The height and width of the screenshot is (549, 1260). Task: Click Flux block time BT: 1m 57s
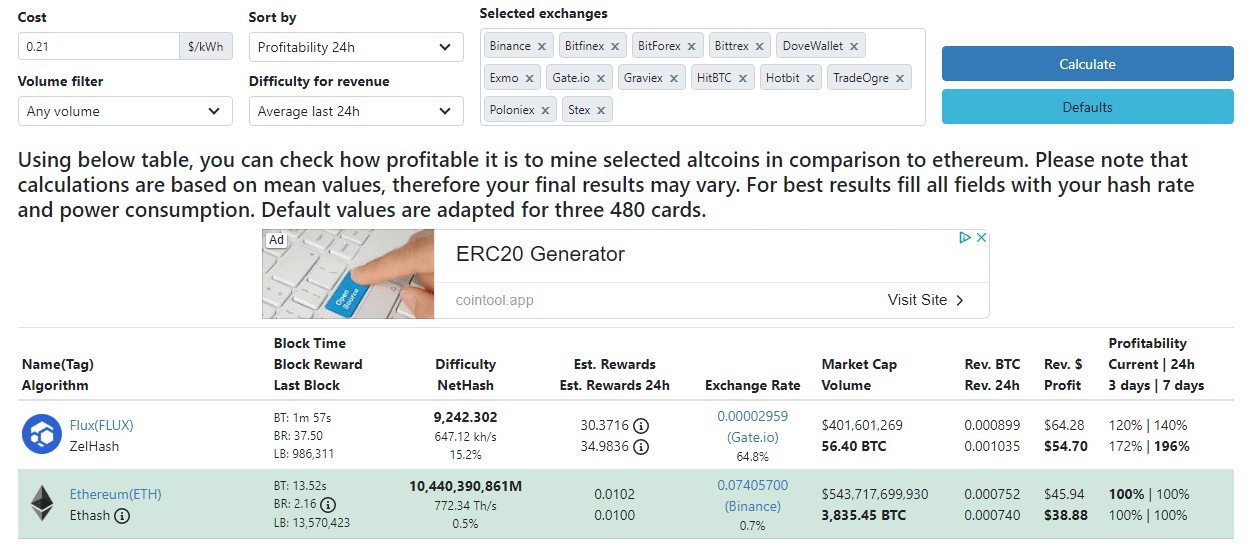pyautogui.click(x=304, y=417)
